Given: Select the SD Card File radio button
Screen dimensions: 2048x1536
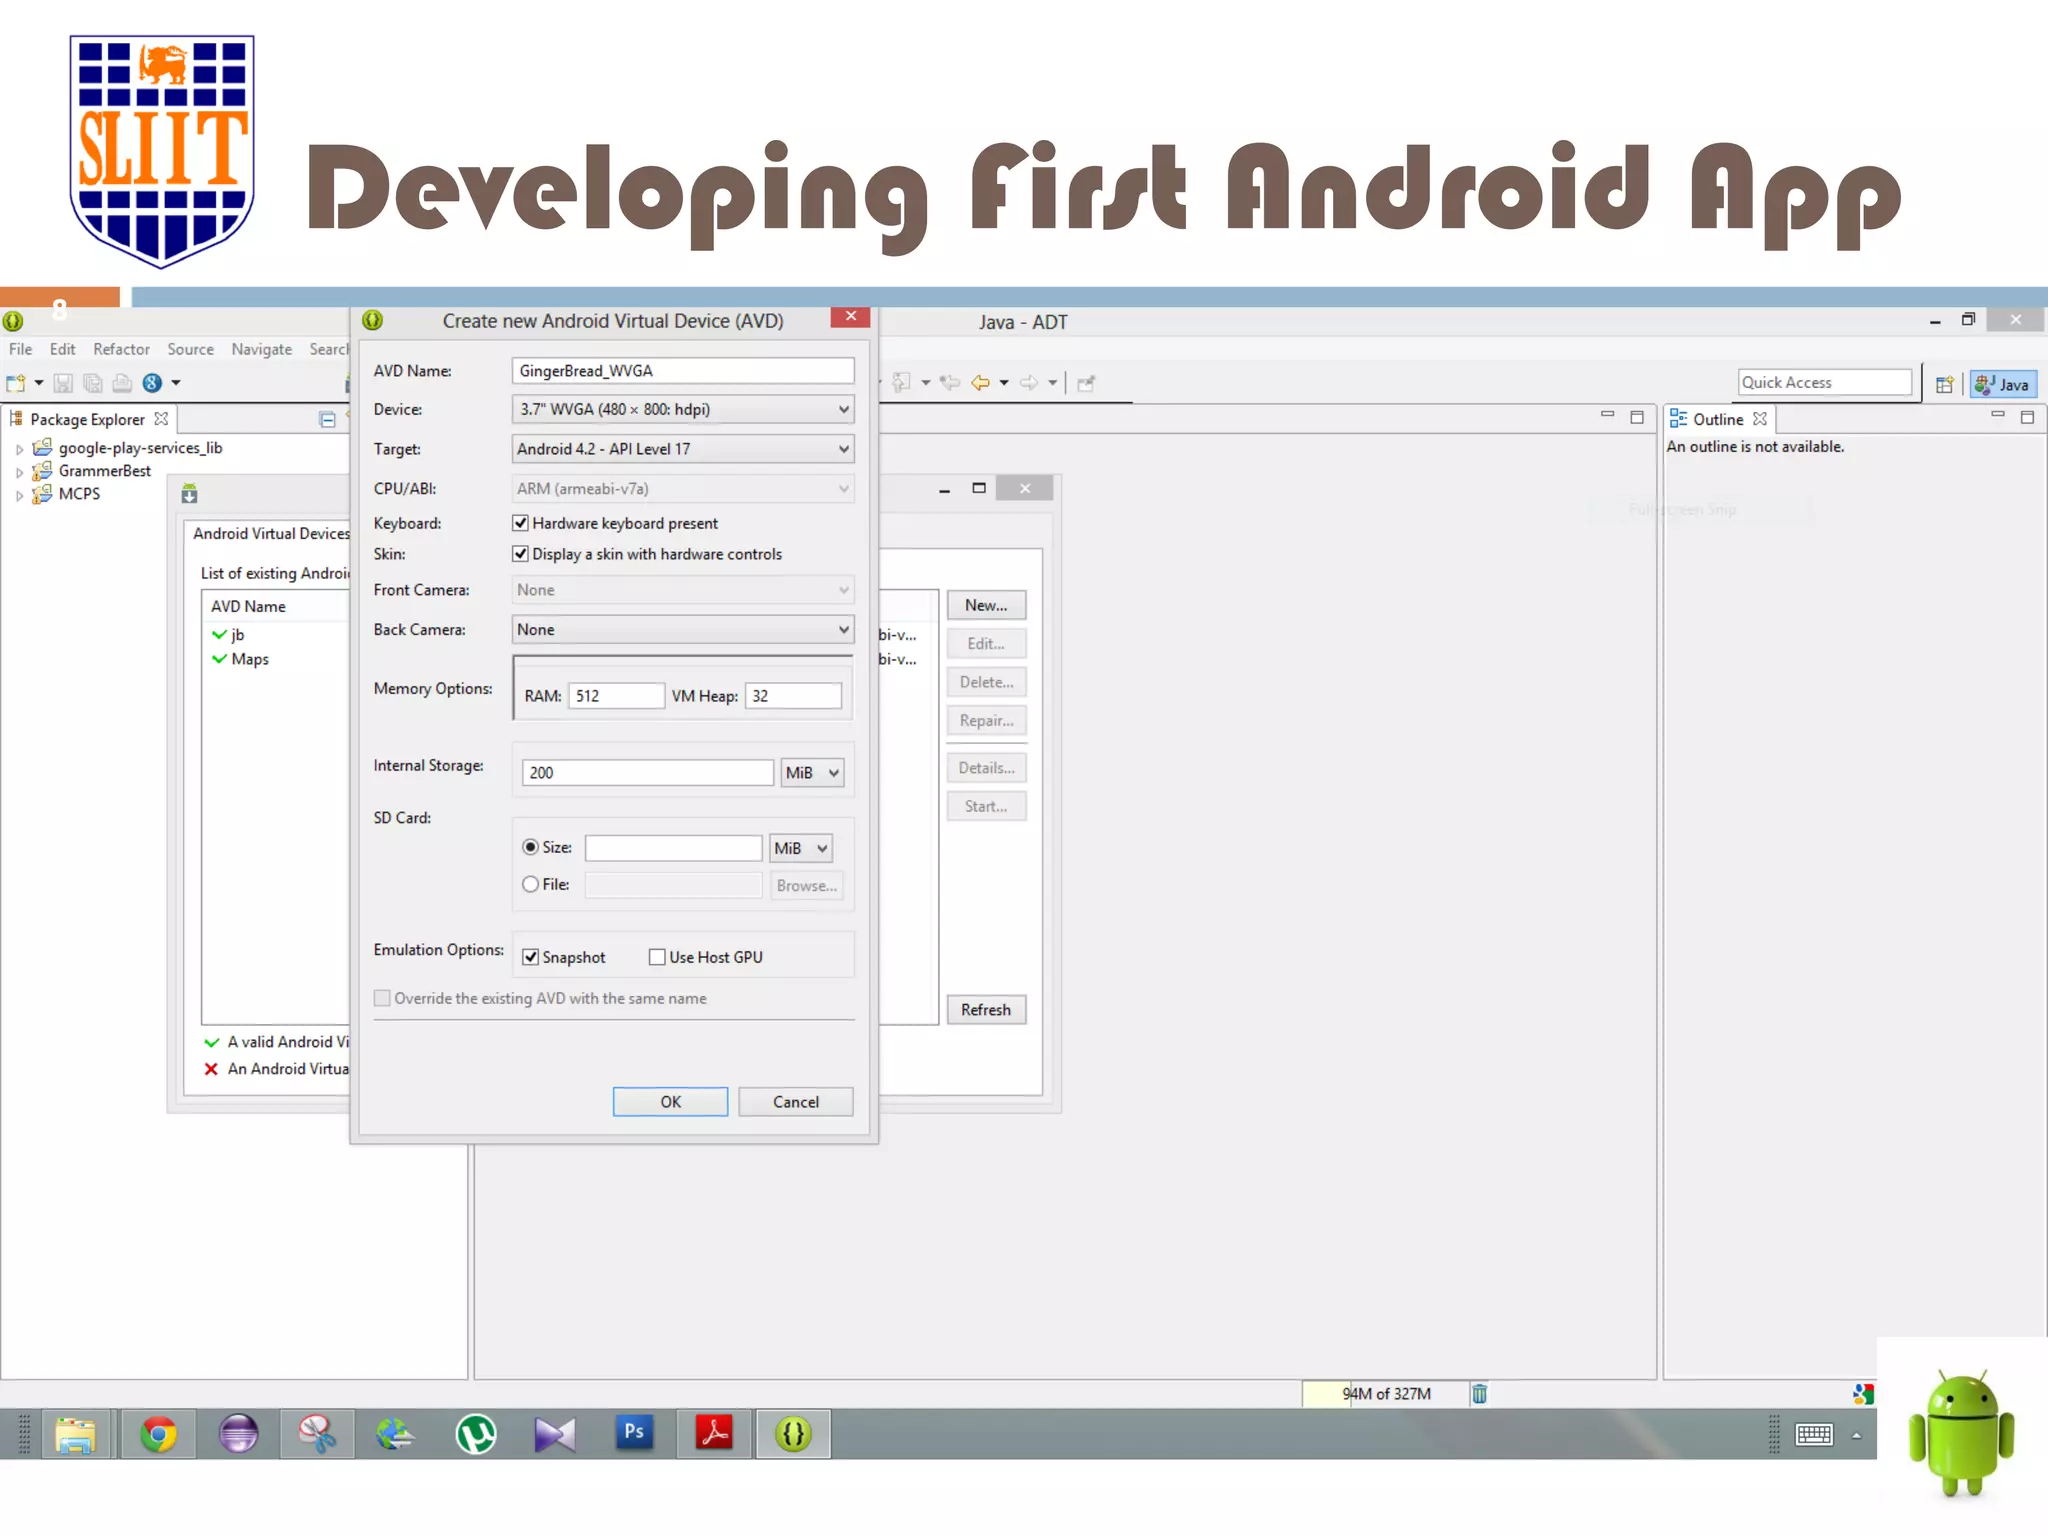Looking at the screenshot, I should pyautogui.click(x=531, y=884).
